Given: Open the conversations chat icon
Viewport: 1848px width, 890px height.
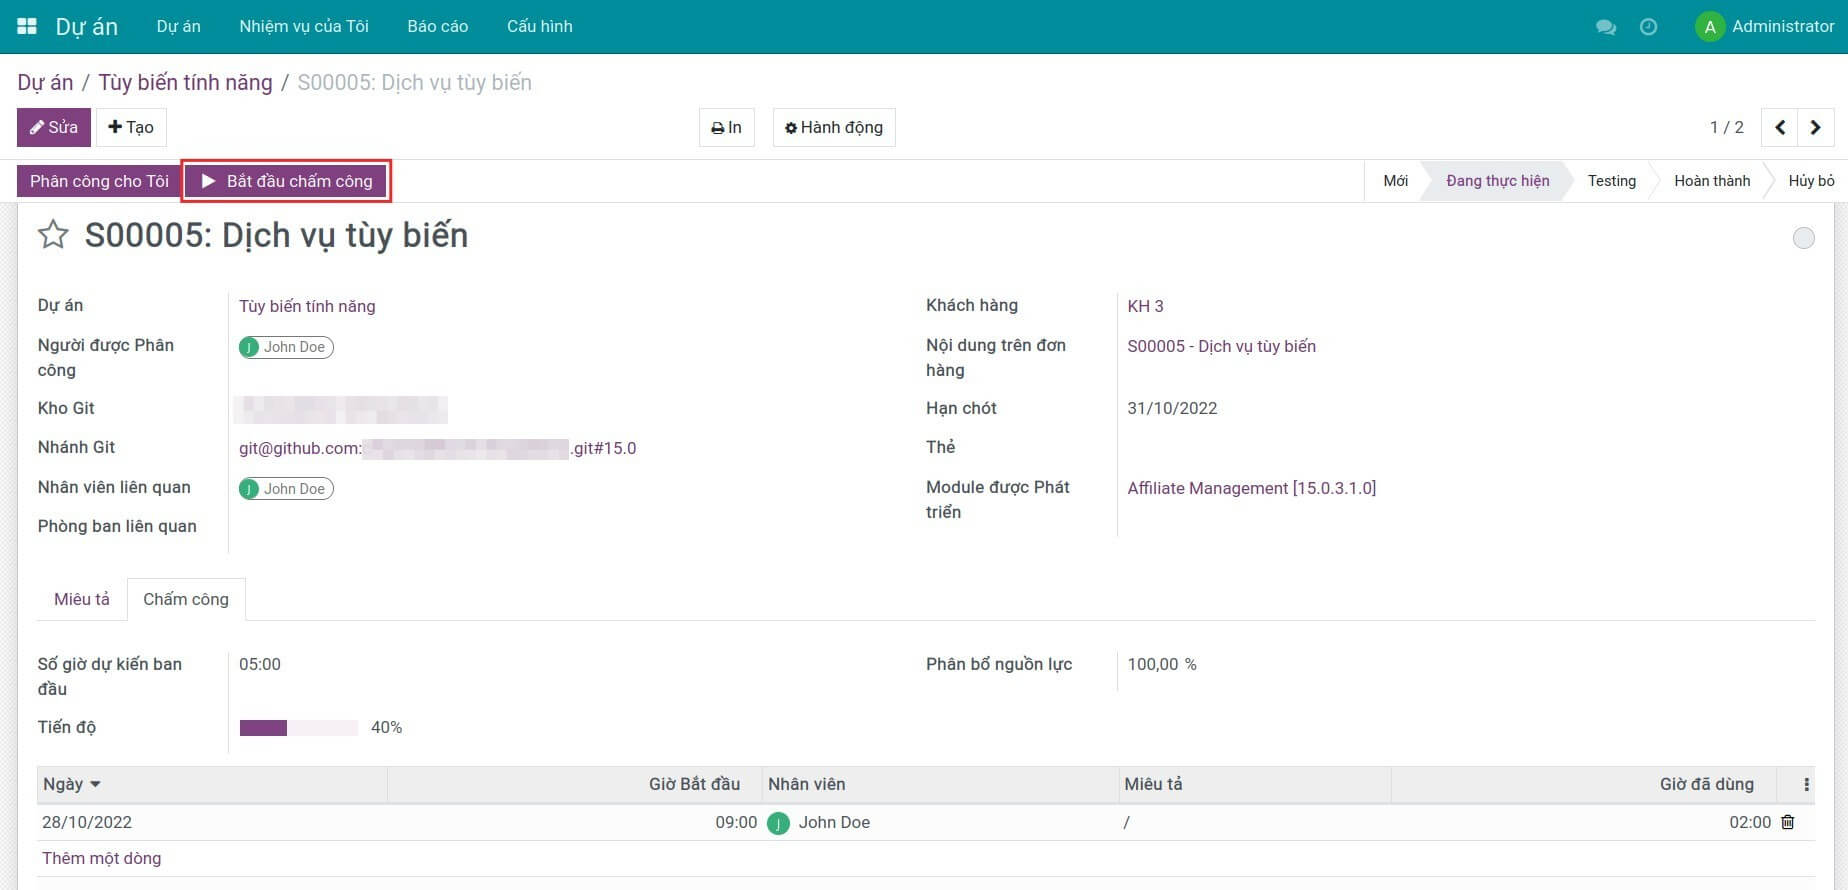Looking at the screenshot, I should (x=1606, y=27).
